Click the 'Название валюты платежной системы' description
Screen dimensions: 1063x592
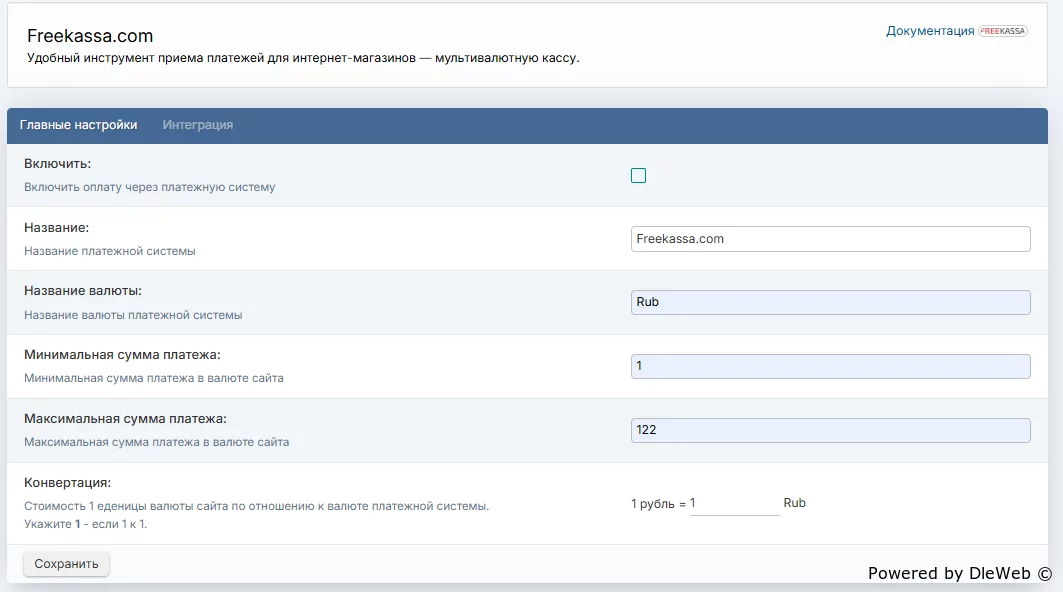tap(133, 315)
